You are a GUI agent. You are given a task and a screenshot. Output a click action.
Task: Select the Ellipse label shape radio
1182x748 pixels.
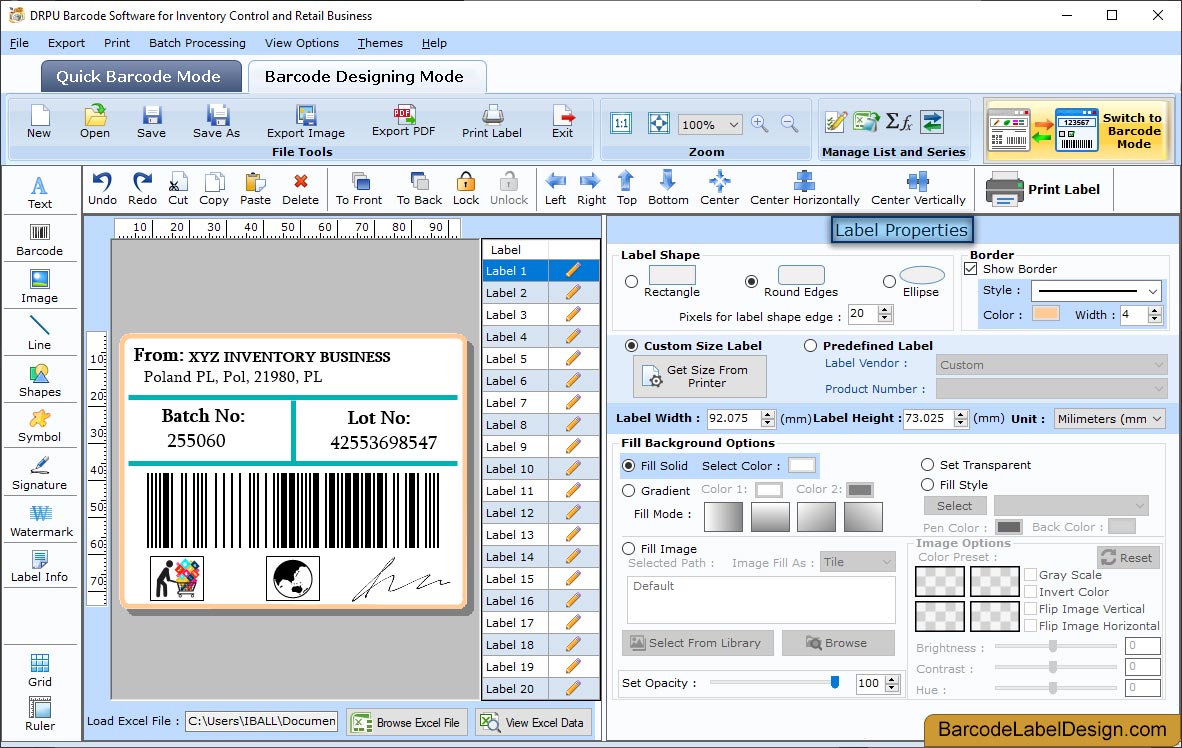[890, 281]
